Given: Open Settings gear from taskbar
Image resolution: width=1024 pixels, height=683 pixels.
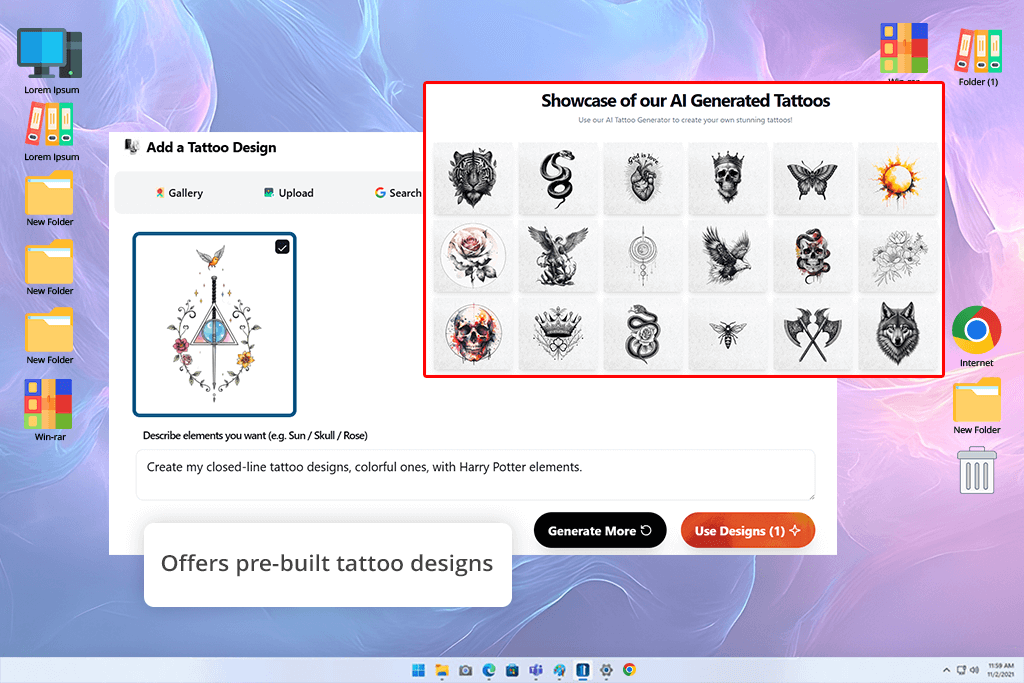Looking at the screenshot, I should pyautogui.click(x=606, y=670).
